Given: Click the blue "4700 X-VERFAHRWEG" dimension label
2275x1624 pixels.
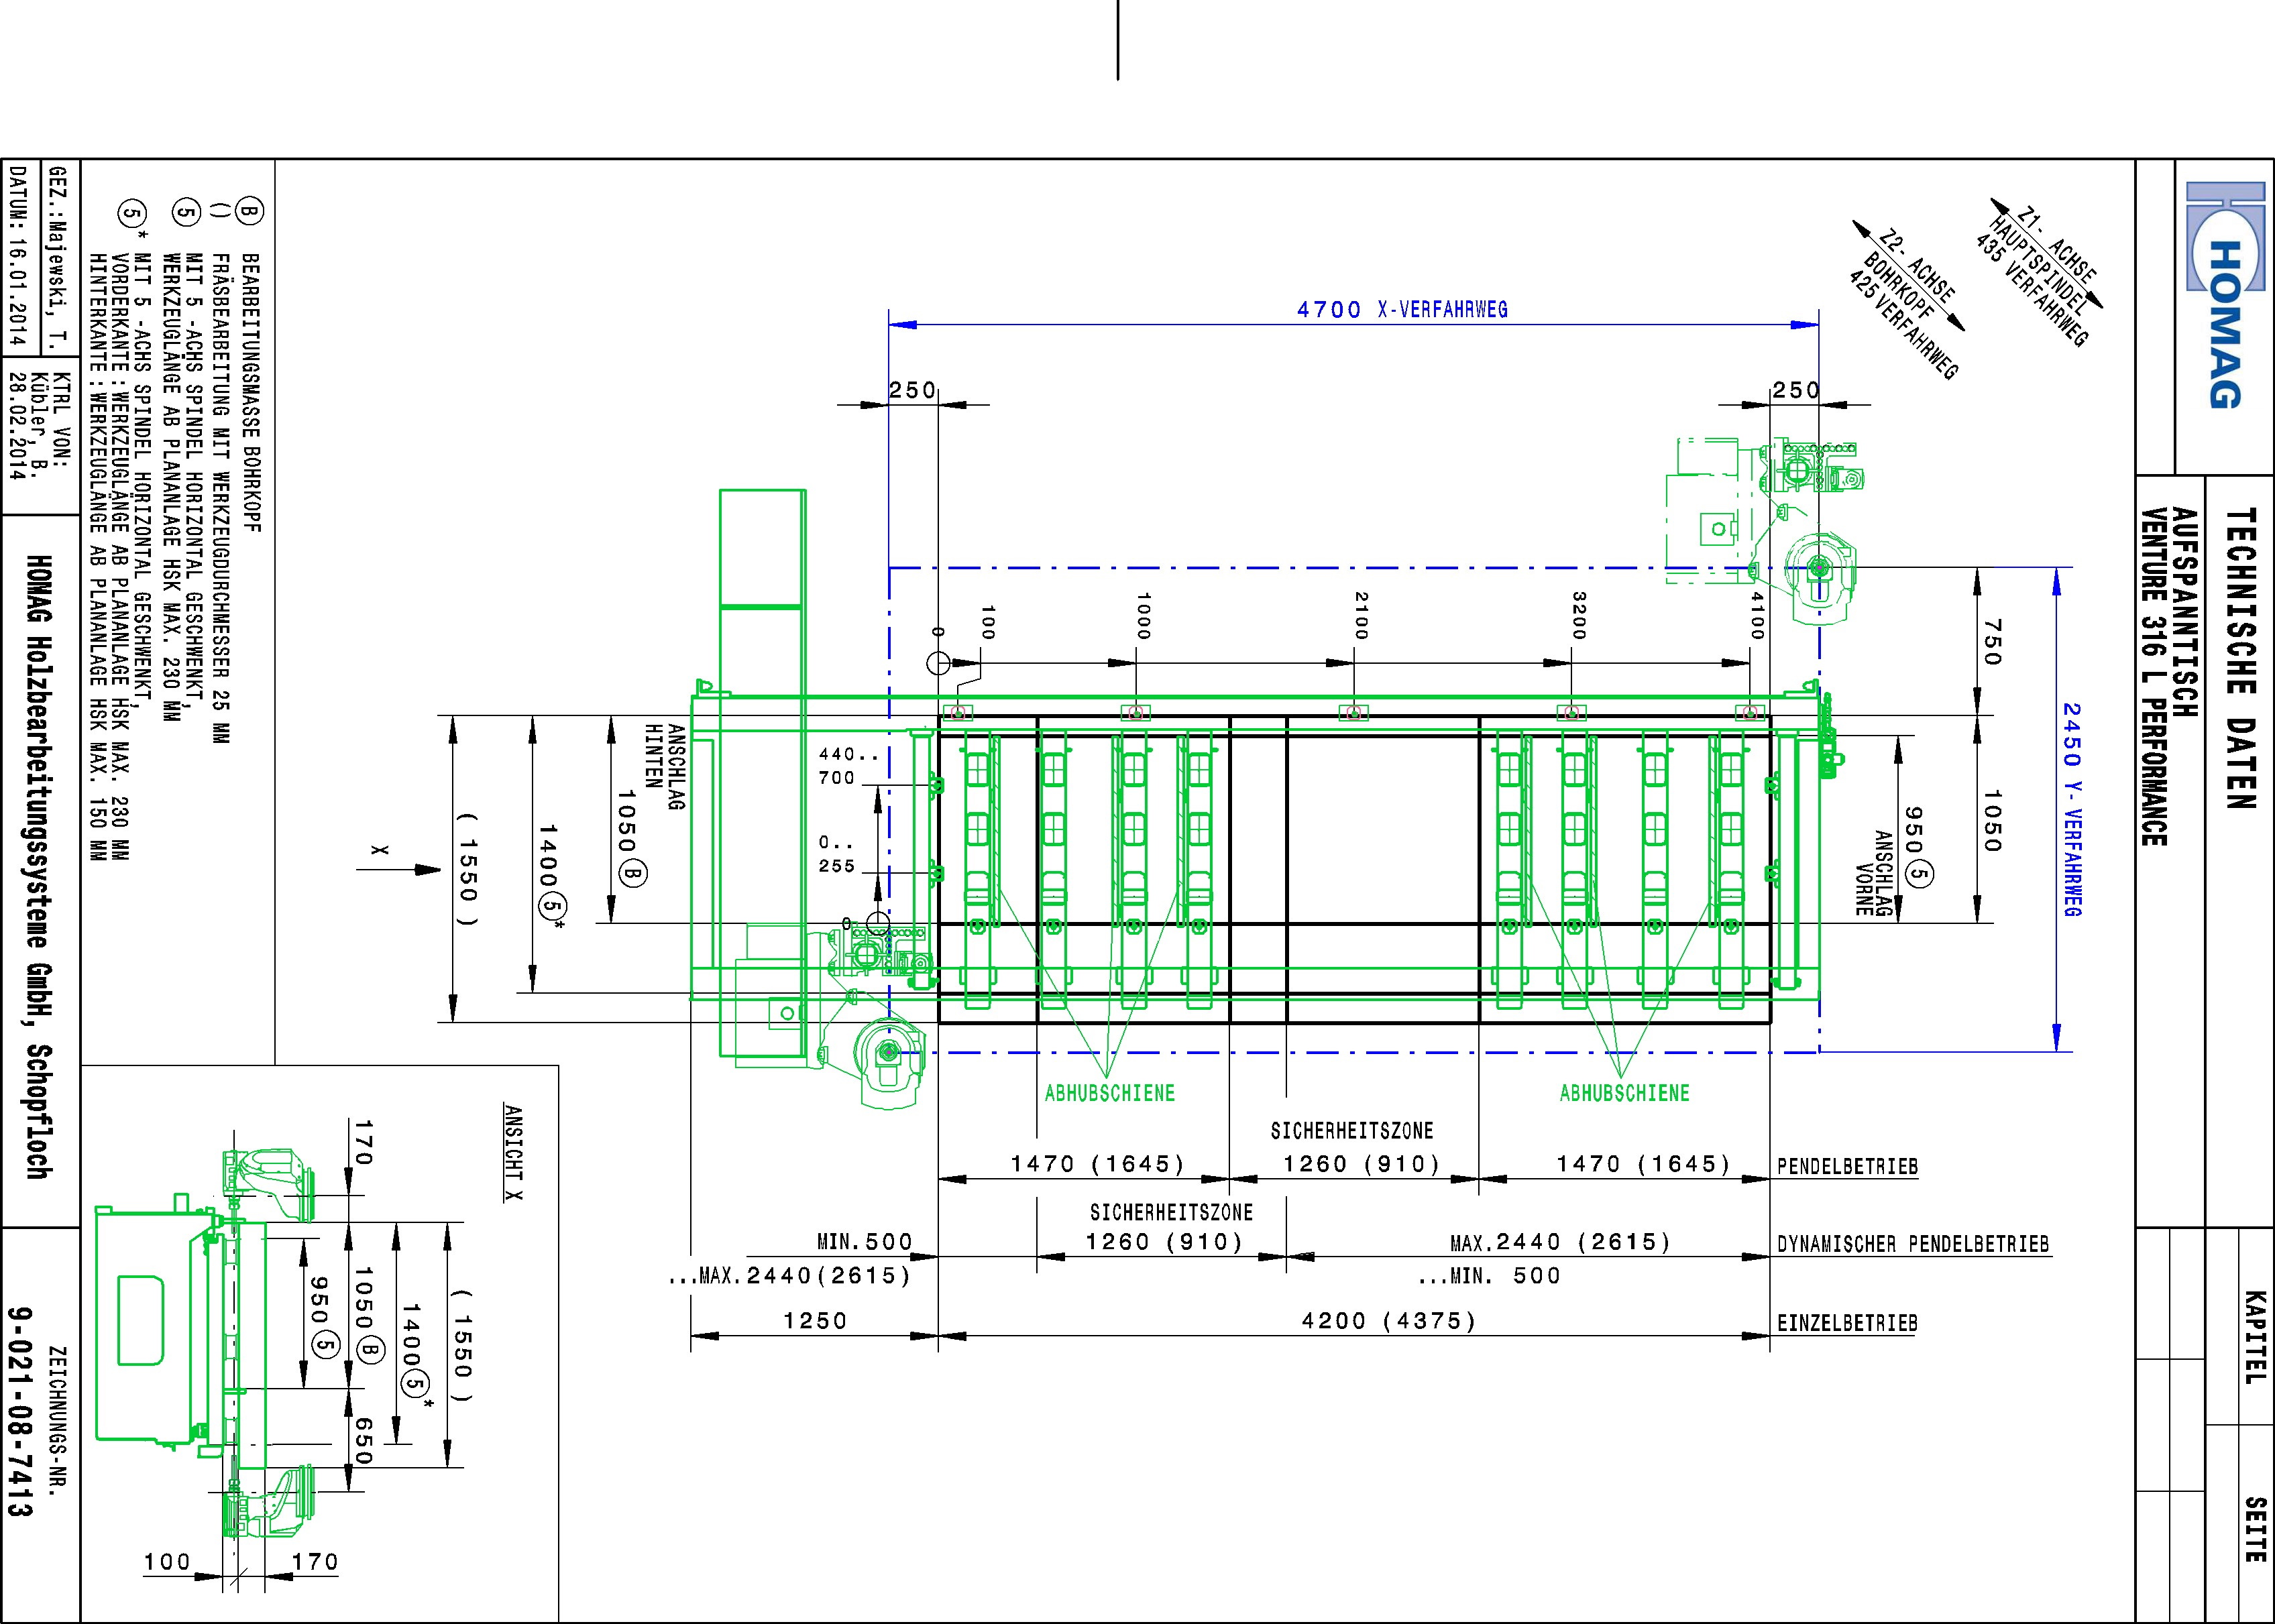Looking at the screenshot, I should pyautogui.click(x=1402, y=310).
